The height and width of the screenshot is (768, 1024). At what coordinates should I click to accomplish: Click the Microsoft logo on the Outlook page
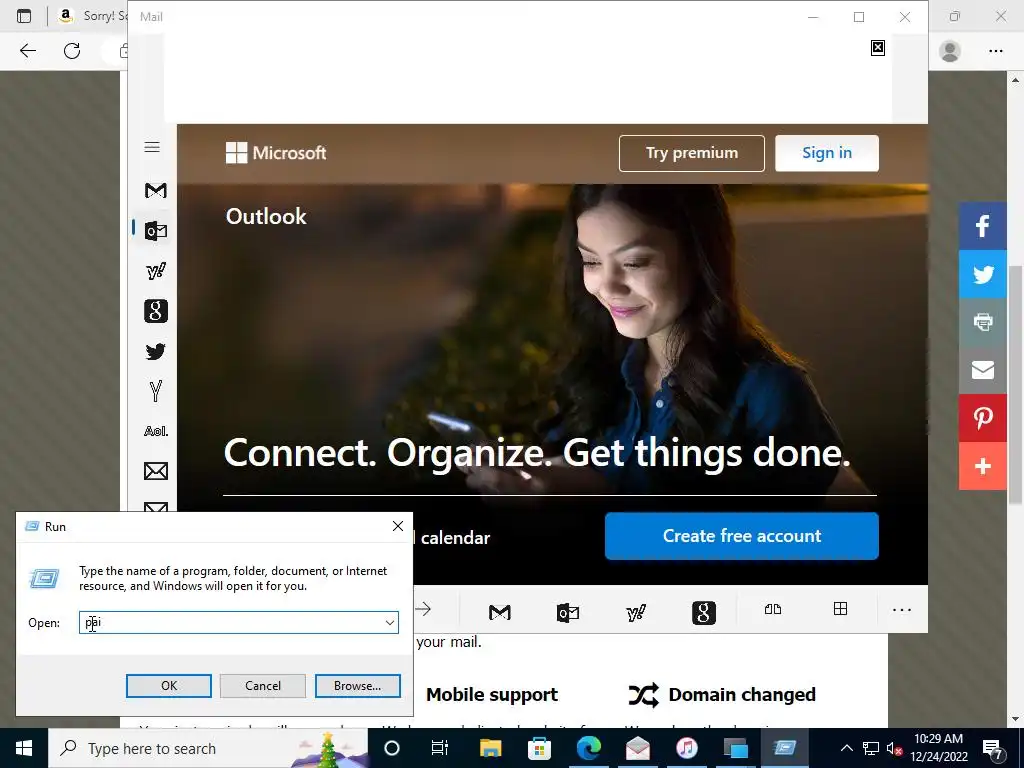pyautogui.click(x=276, y=153)
